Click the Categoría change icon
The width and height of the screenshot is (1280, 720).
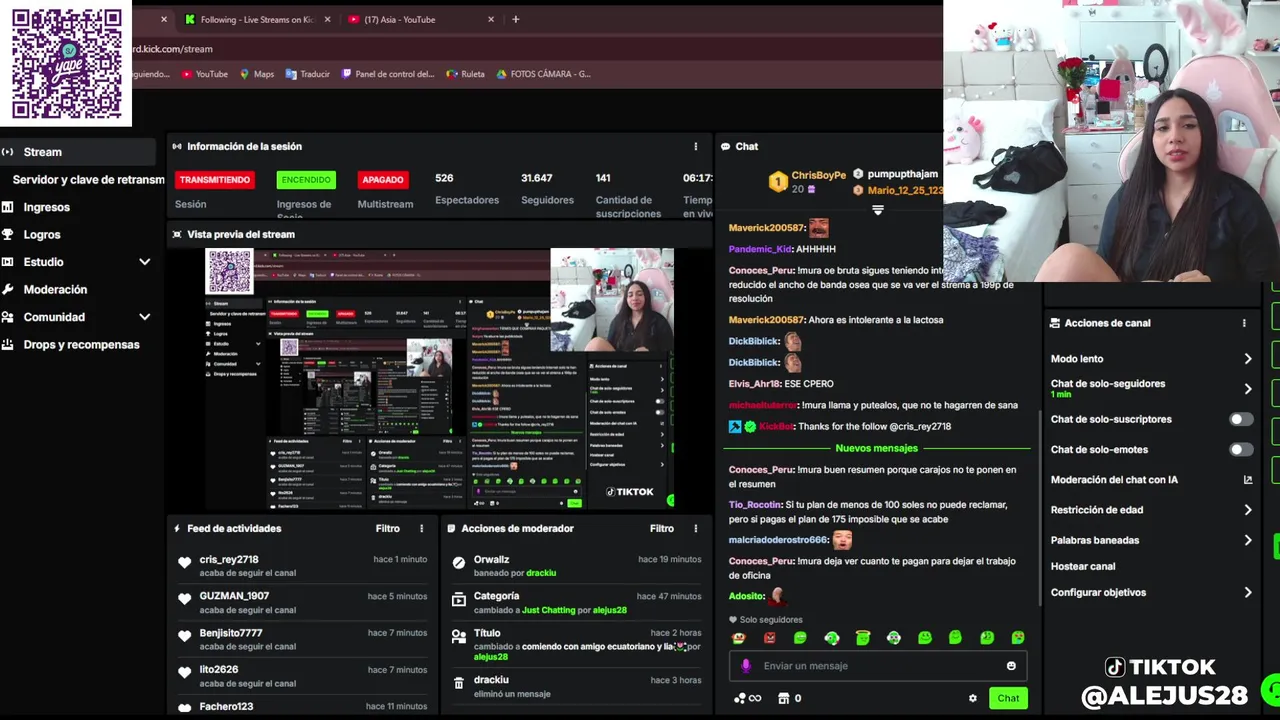[x=459, y=600]
